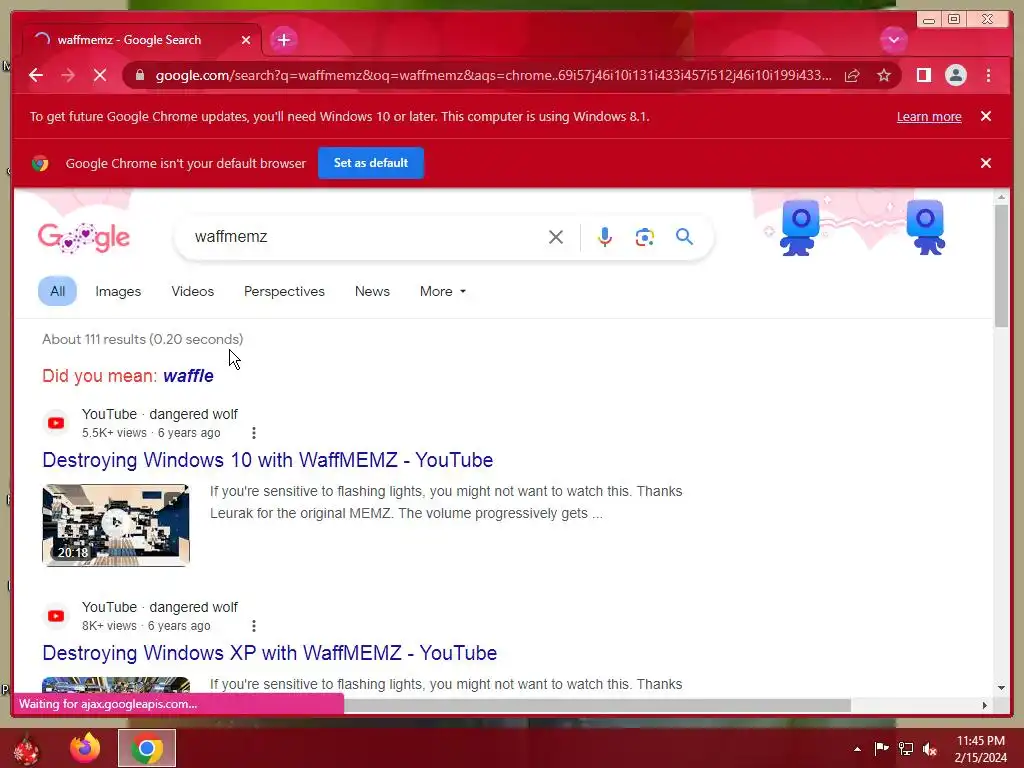Dismiss the Windows 8.1 update warning

pyautogui.click(x=986, y=116)
